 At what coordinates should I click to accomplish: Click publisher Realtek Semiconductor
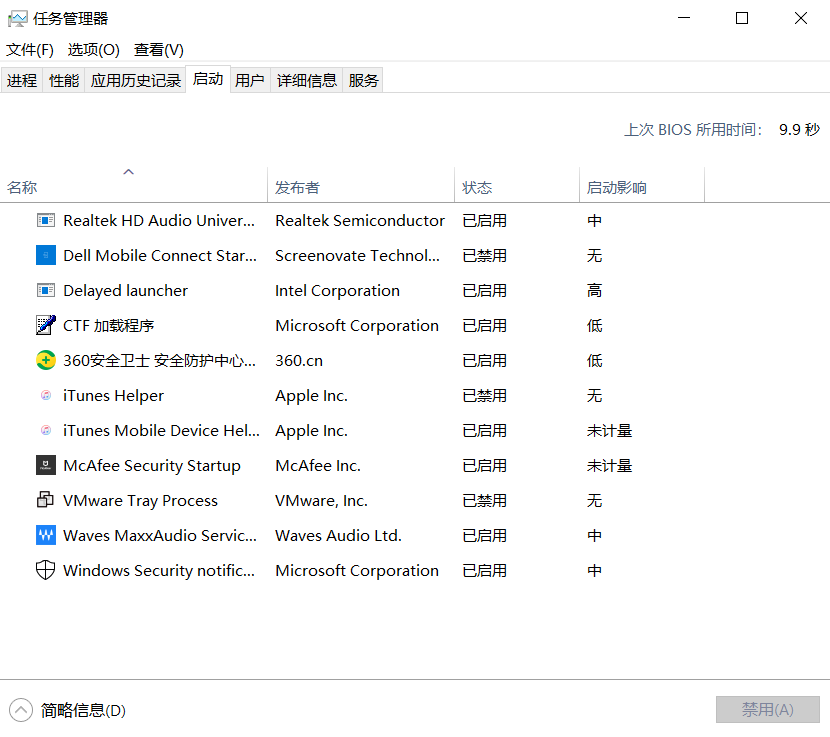(360, 220)
